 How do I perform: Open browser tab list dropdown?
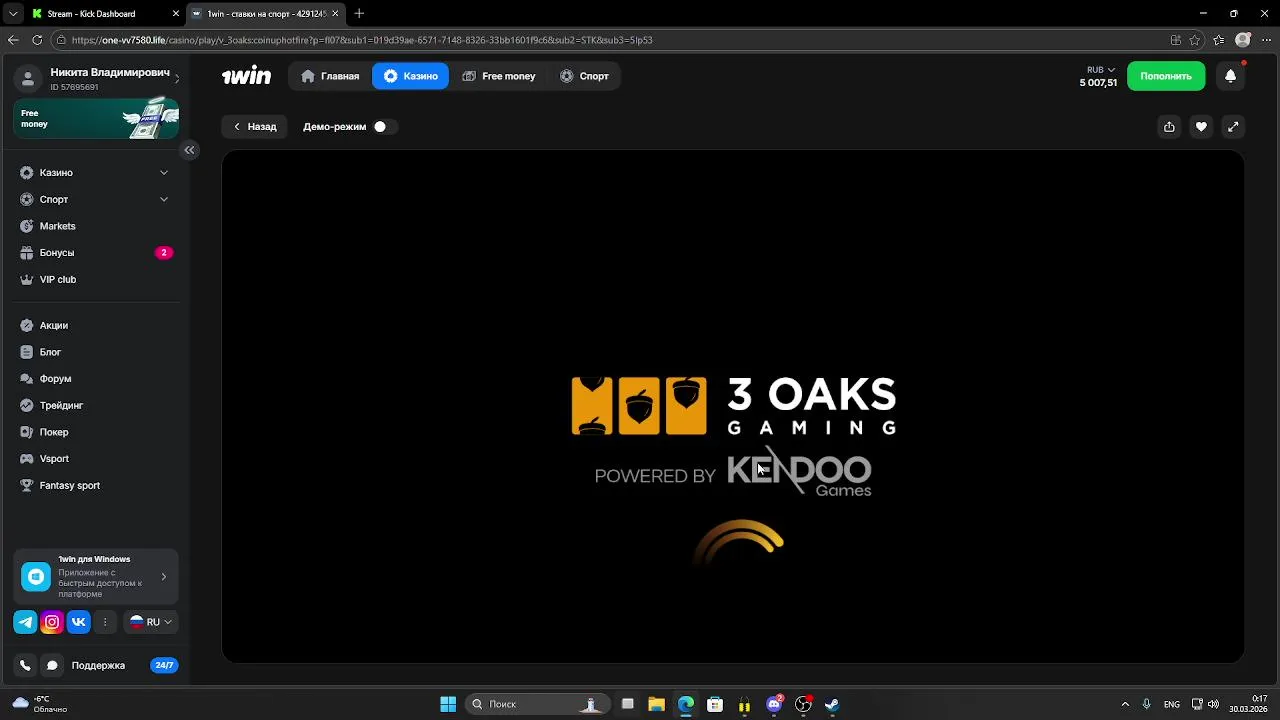(12, 14)
